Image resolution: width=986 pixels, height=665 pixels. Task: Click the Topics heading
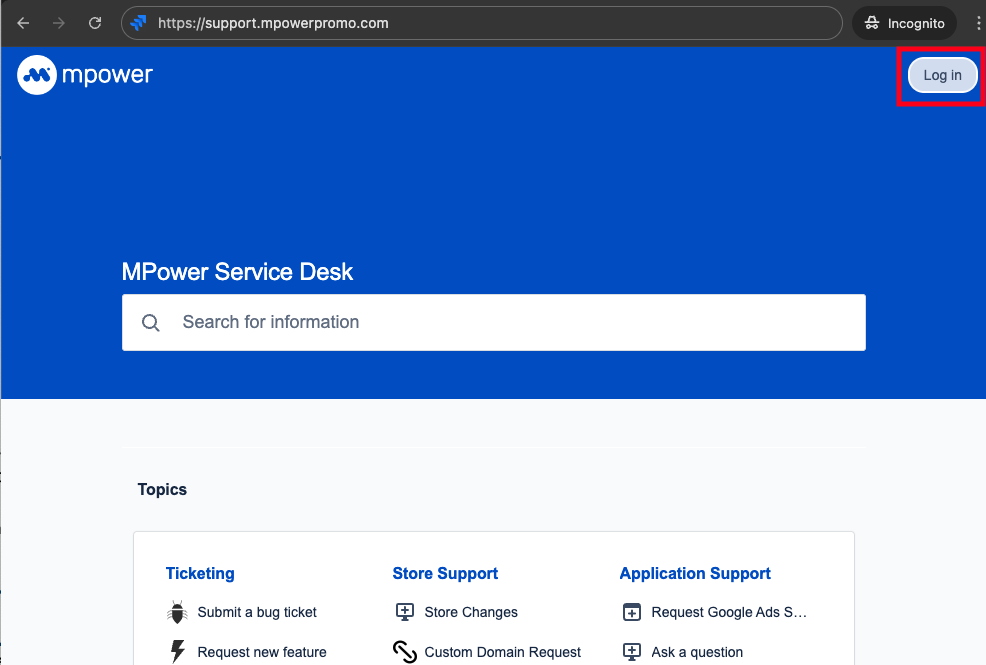(162, 490)
